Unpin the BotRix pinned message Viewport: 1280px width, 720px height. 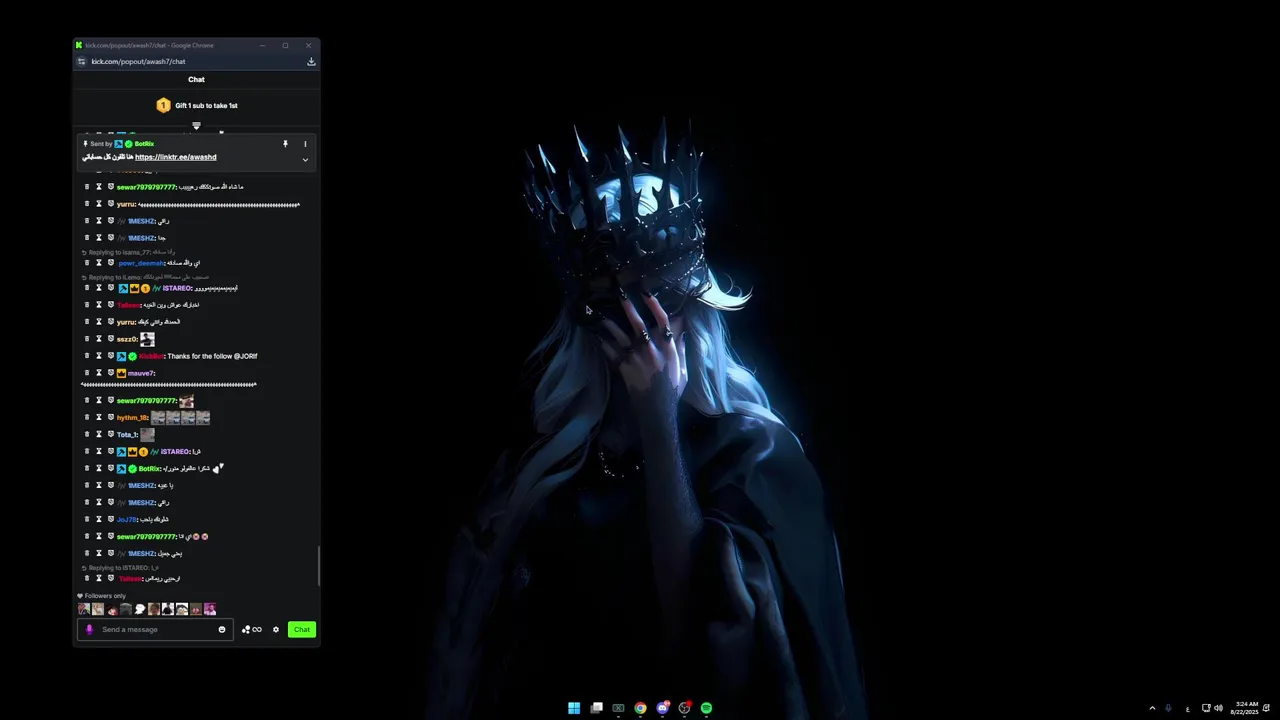coord(285,144)
